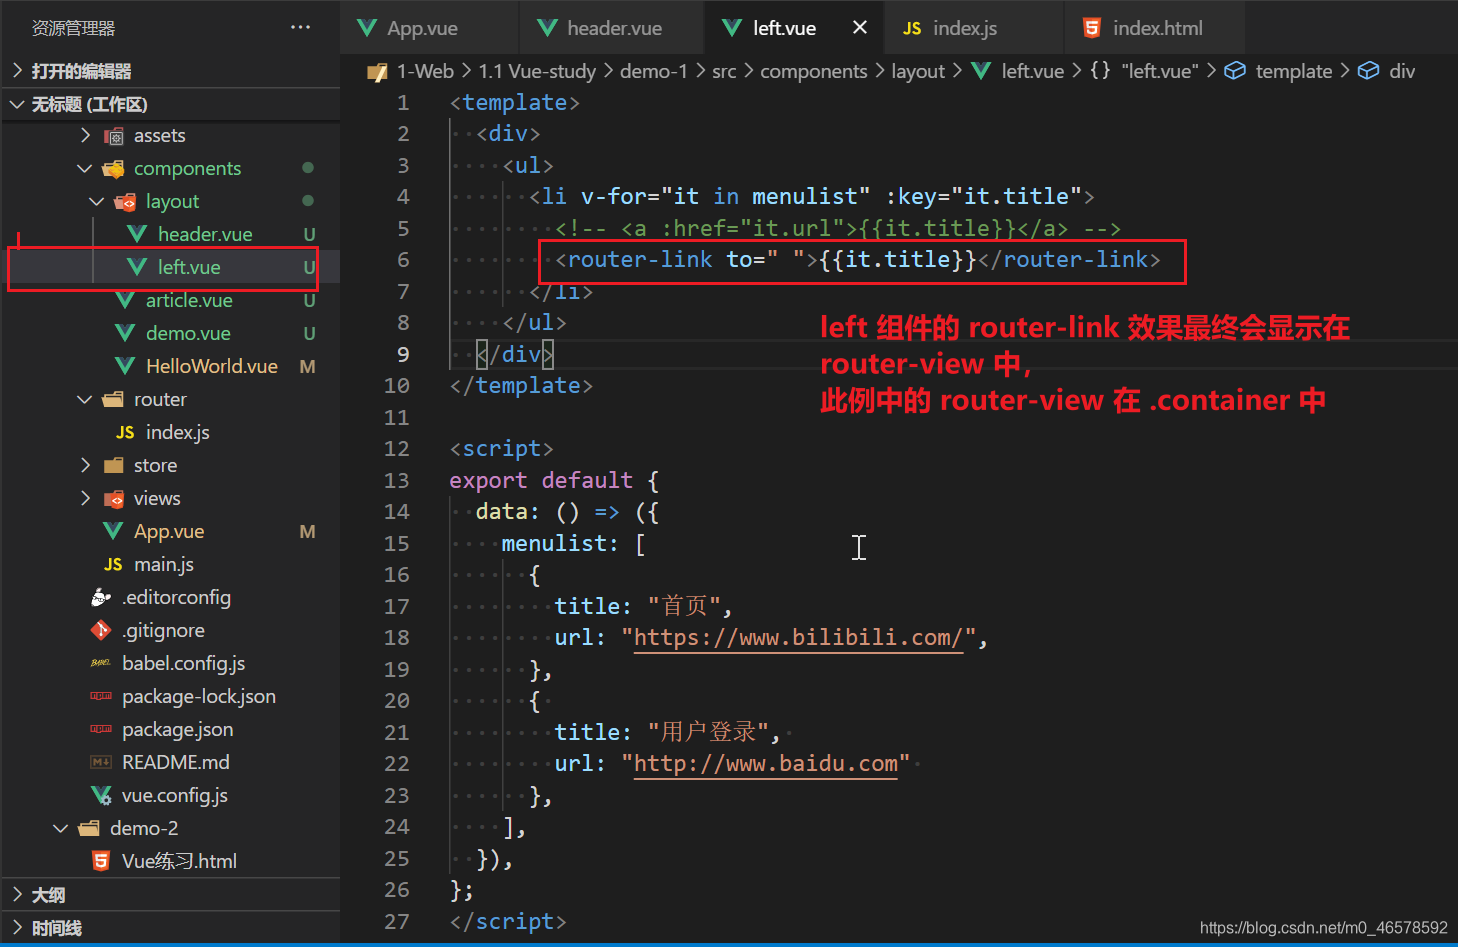Click the HTML5 icon beside Vue练习.html
Viewport: 1458px width, 947px height.
(x=101, y=861)
